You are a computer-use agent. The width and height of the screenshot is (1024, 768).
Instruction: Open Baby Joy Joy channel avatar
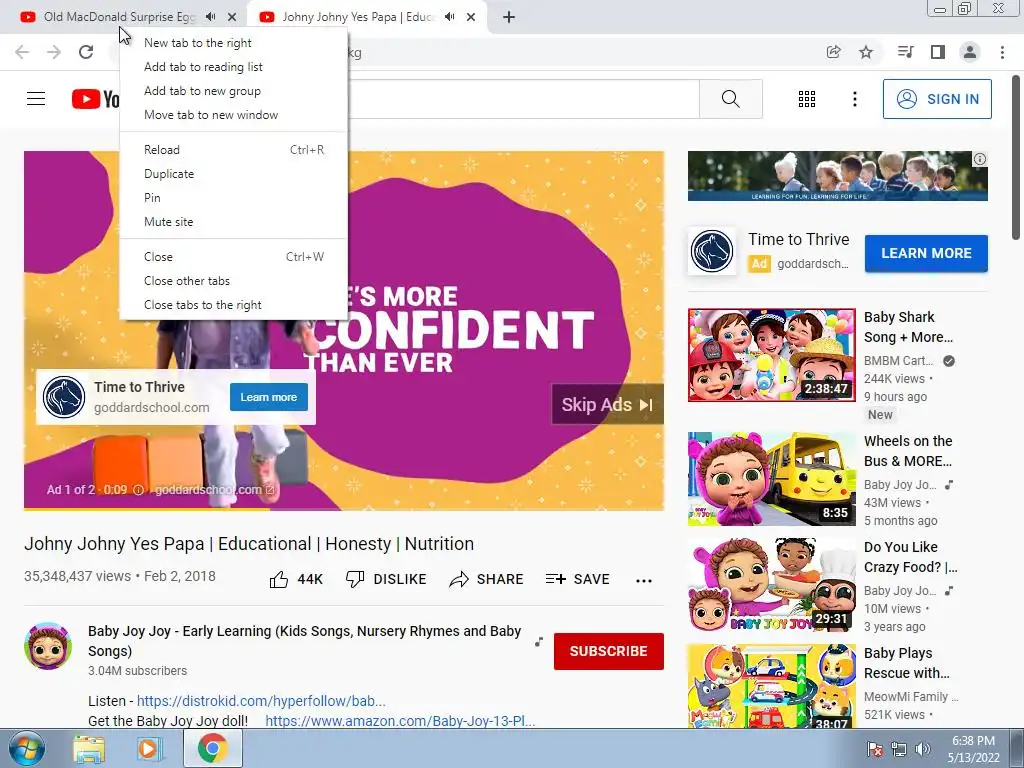click(x=48, y=646)
